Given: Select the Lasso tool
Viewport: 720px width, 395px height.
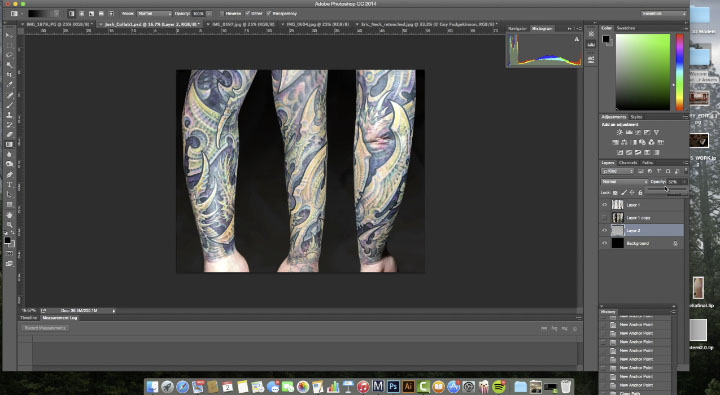Looking at the screenshot, I should pyautogui.click(x=9, y=55).
